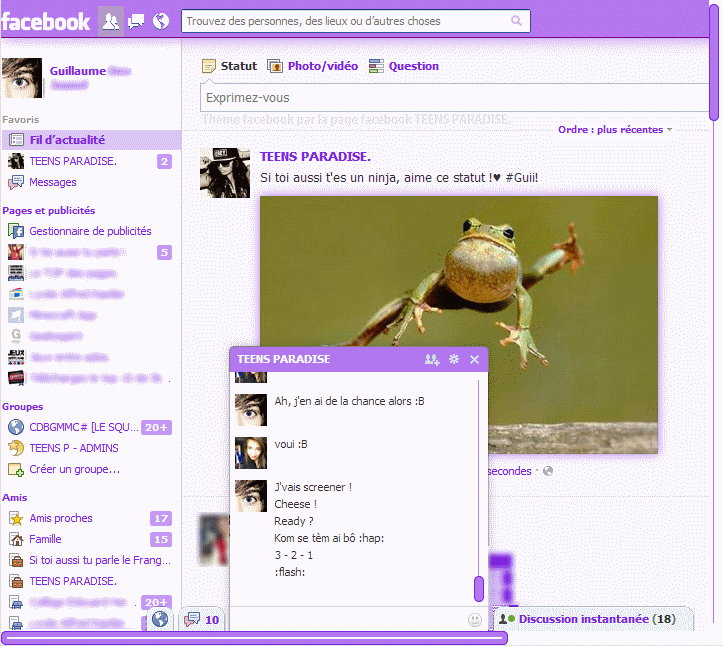Image resolution: width=723 pixels, height=646 pixels.
Task: Click the Favoris heading
Action: pyautogui.click(x=21, y=120)
